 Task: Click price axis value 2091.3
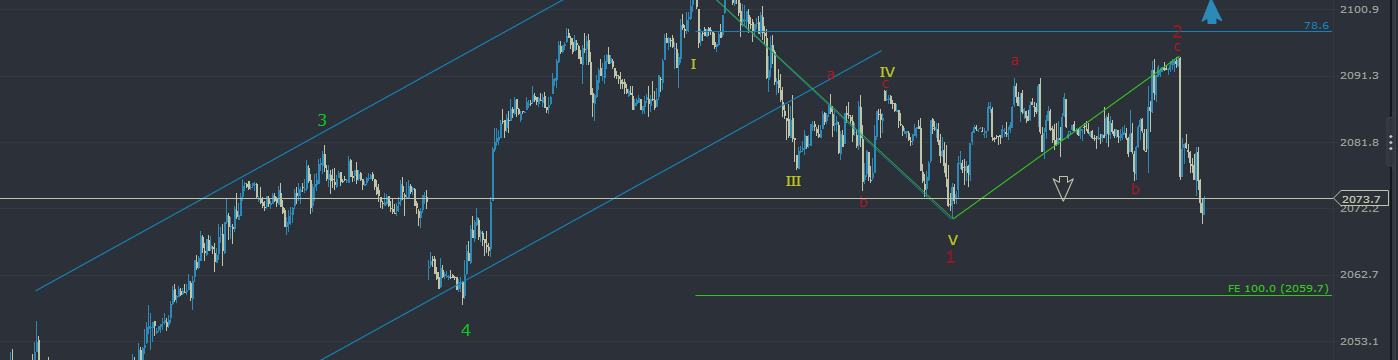pos(1359,76)
